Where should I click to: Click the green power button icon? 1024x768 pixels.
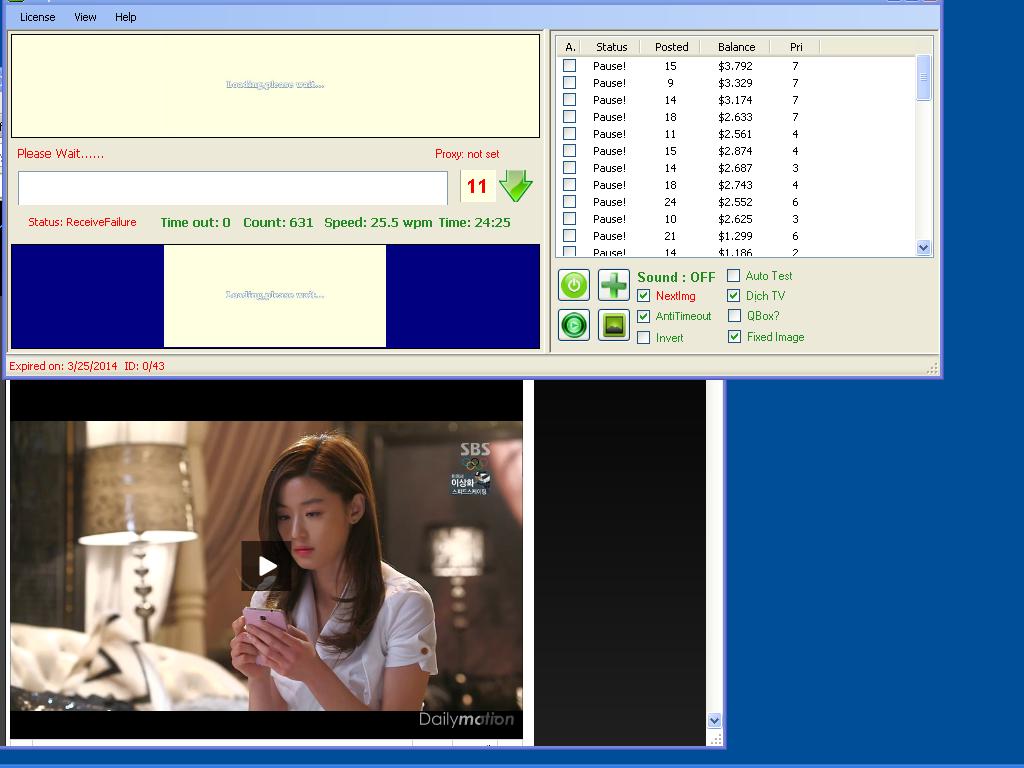coord(574,285)
